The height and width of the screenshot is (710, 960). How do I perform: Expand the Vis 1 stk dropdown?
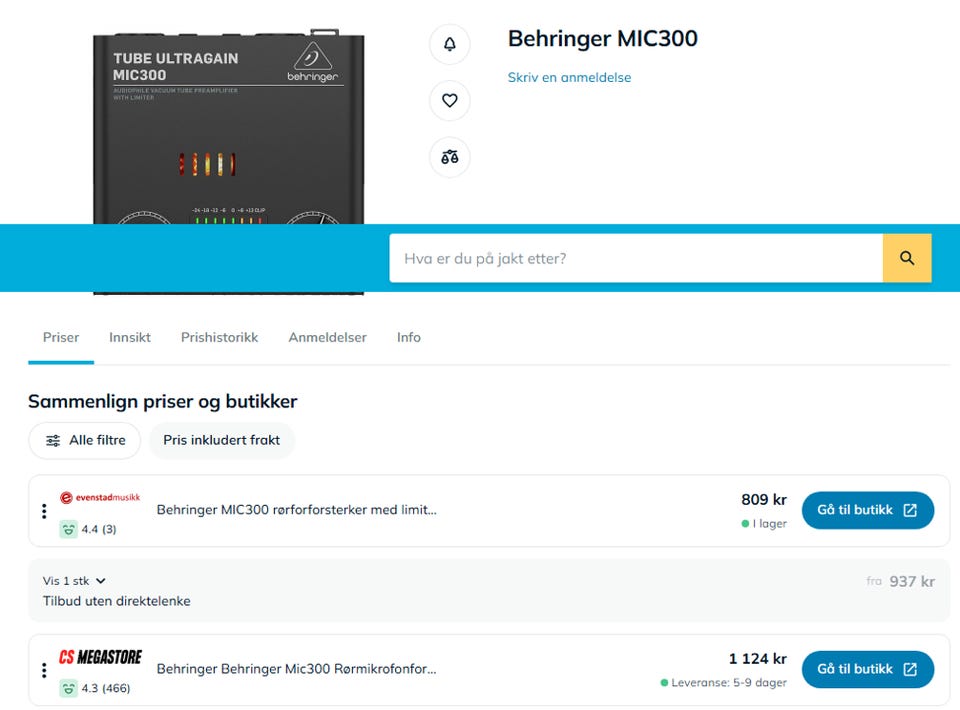74,581
